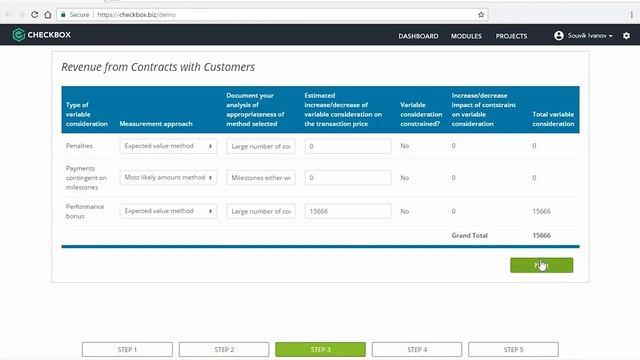The height and width of the screenshot is (360, 640).
Task: Open the settings gear icon
Action: pyautogui.click(x=627, y=36)
